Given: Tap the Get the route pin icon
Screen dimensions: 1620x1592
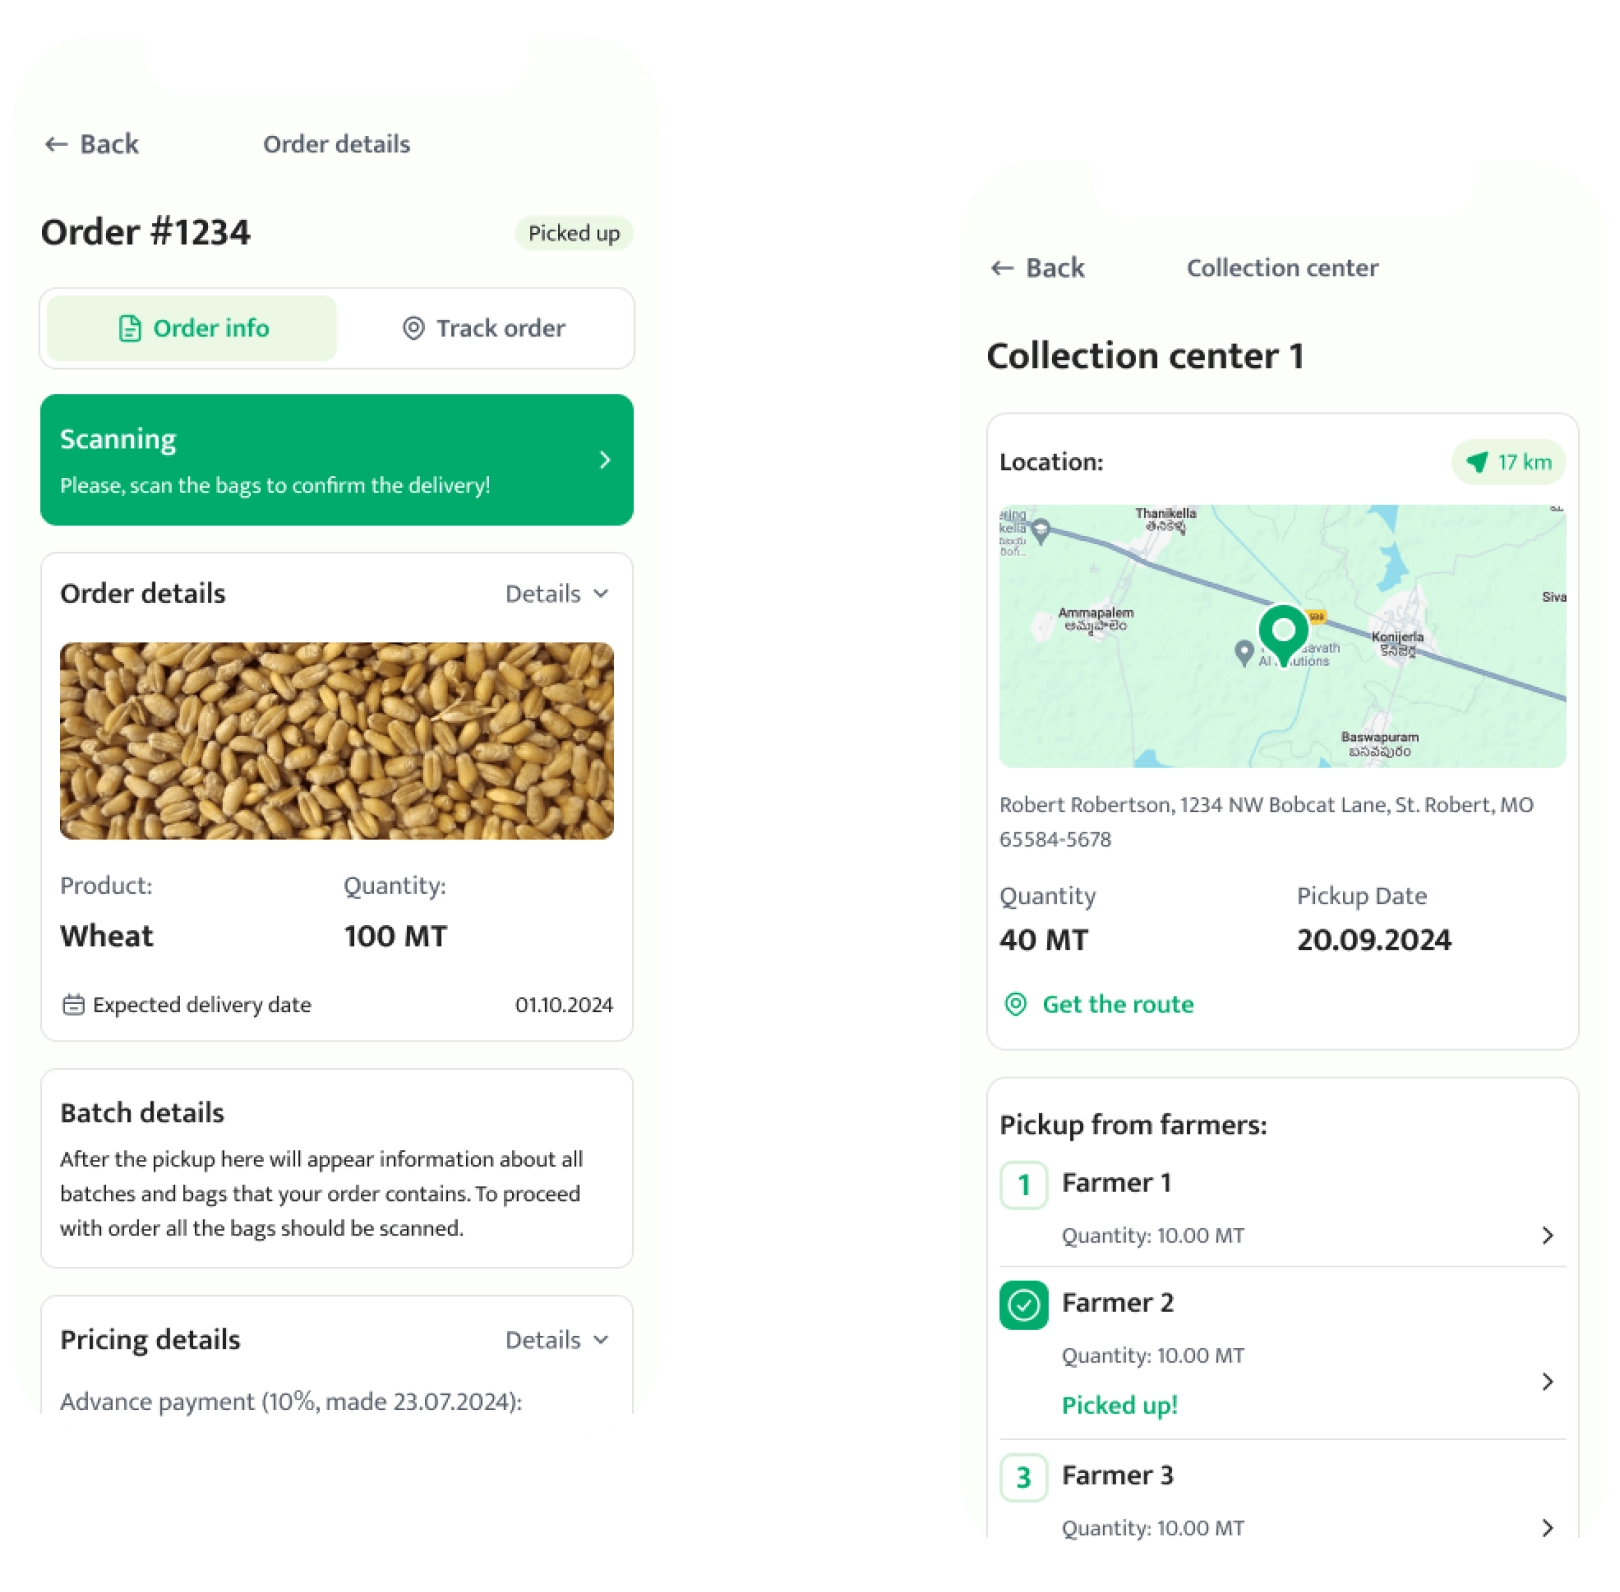Looking at the screenshot, I should pyautogui.click(x=1015, y=1004).
